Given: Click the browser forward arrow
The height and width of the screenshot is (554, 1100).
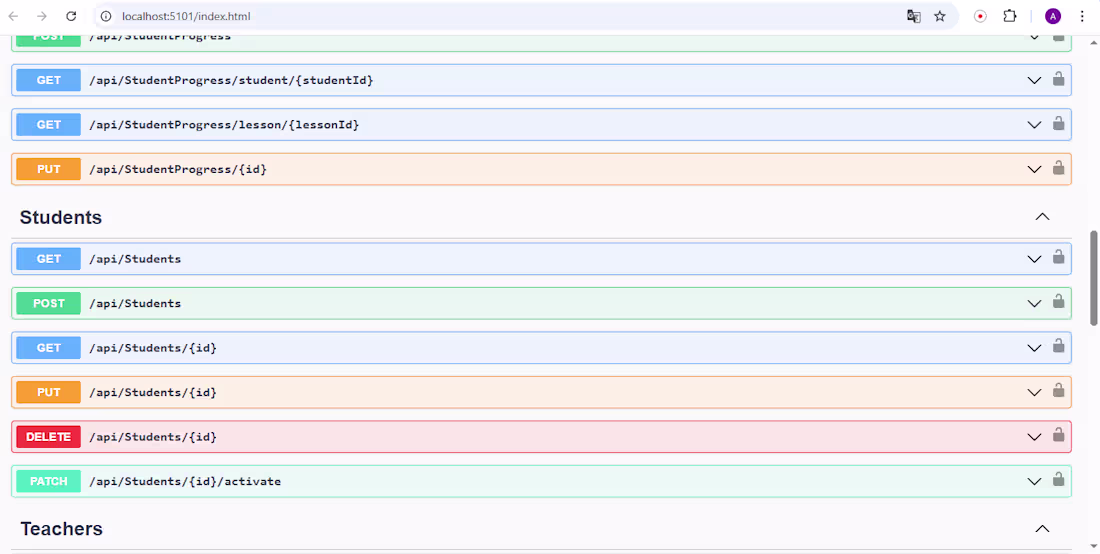Looking at the screenshot, I should pyautogui.click(x=42, y=16).
